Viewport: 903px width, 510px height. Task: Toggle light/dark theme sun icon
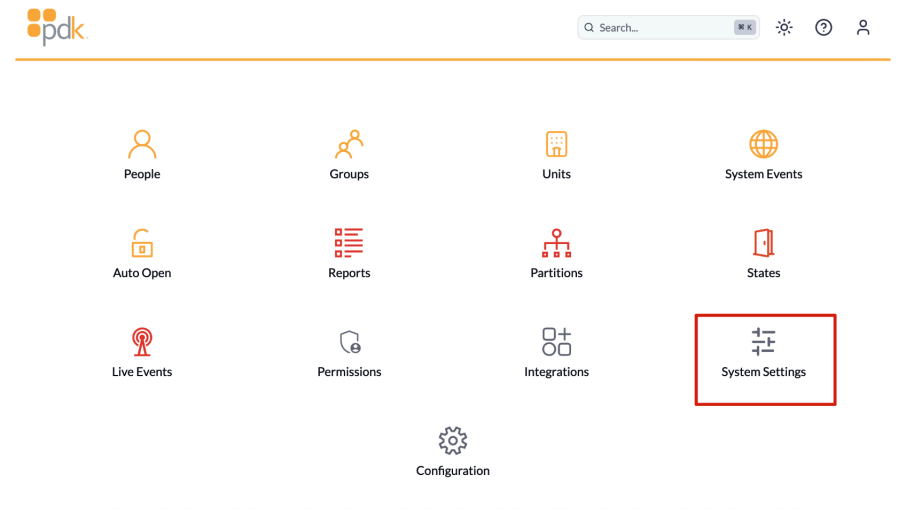[784, 28]
